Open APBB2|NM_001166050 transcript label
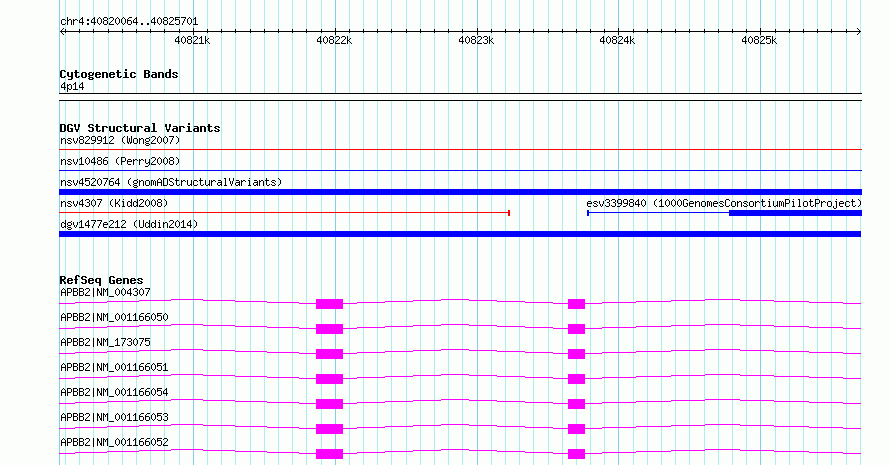 [x=114, y=317]
